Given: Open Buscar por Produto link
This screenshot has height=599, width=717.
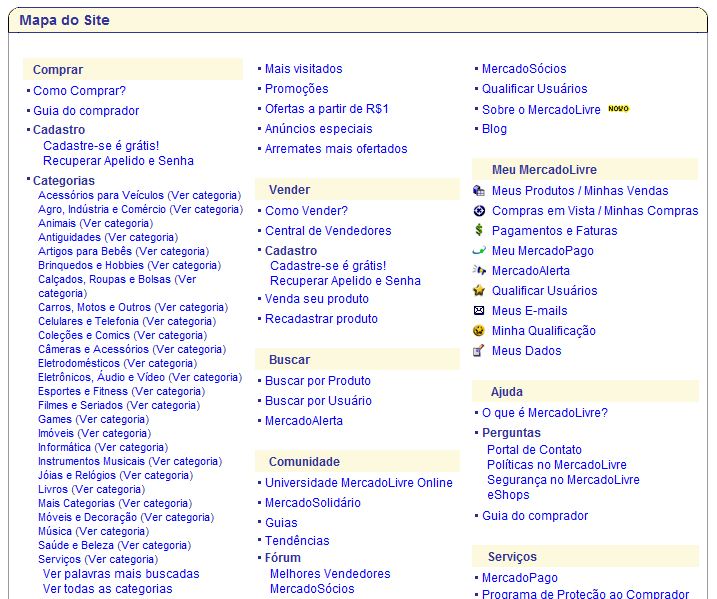Looking at the screenshot, I should pyautogui.click(x=318, y=381).
